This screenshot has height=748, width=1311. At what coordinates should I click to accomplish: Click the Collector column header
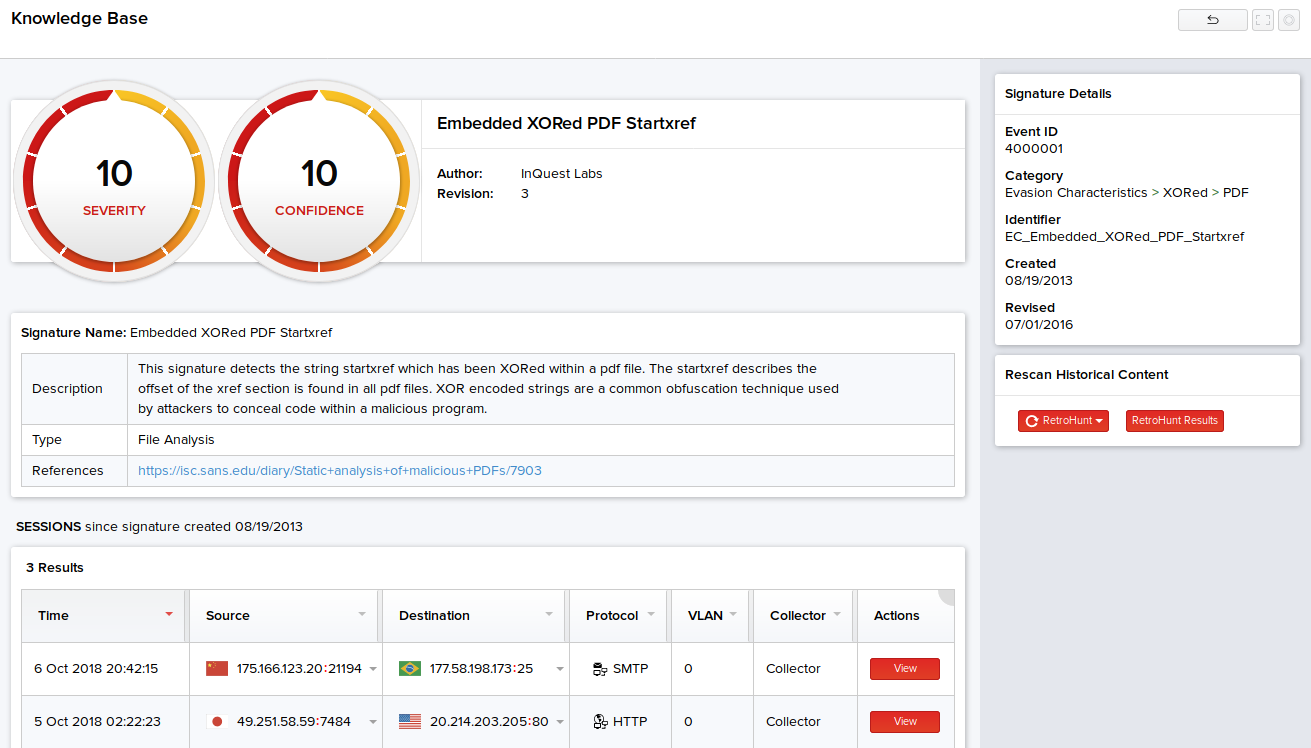coord(797,616)
